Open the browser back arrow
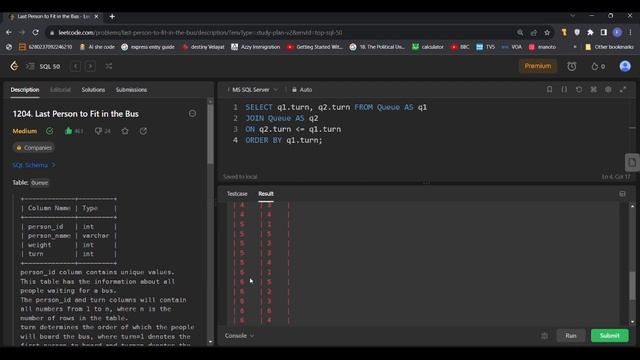The image size is (640, 360). click(9, 32)
